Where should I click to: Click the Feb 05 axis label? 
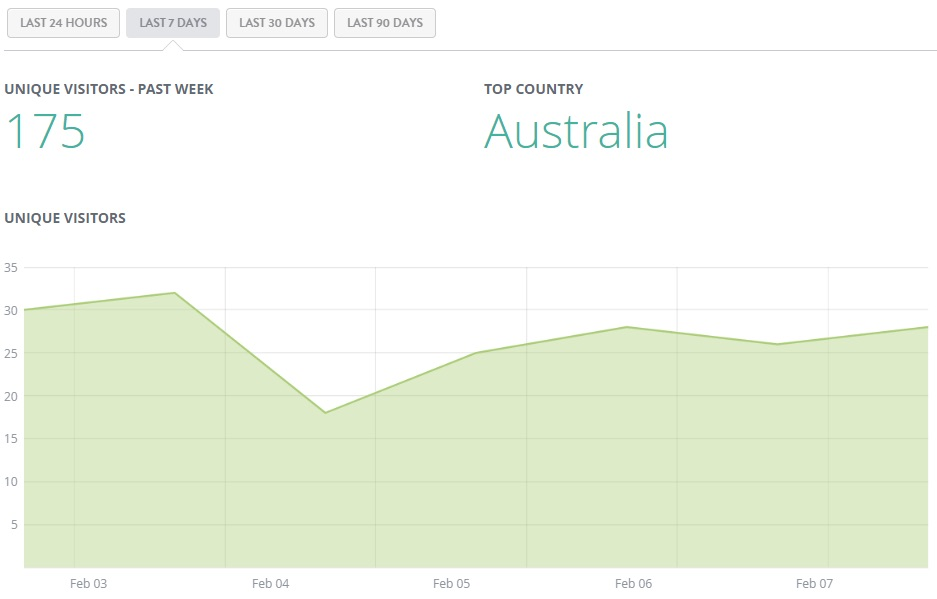click(x=451, y=583)
